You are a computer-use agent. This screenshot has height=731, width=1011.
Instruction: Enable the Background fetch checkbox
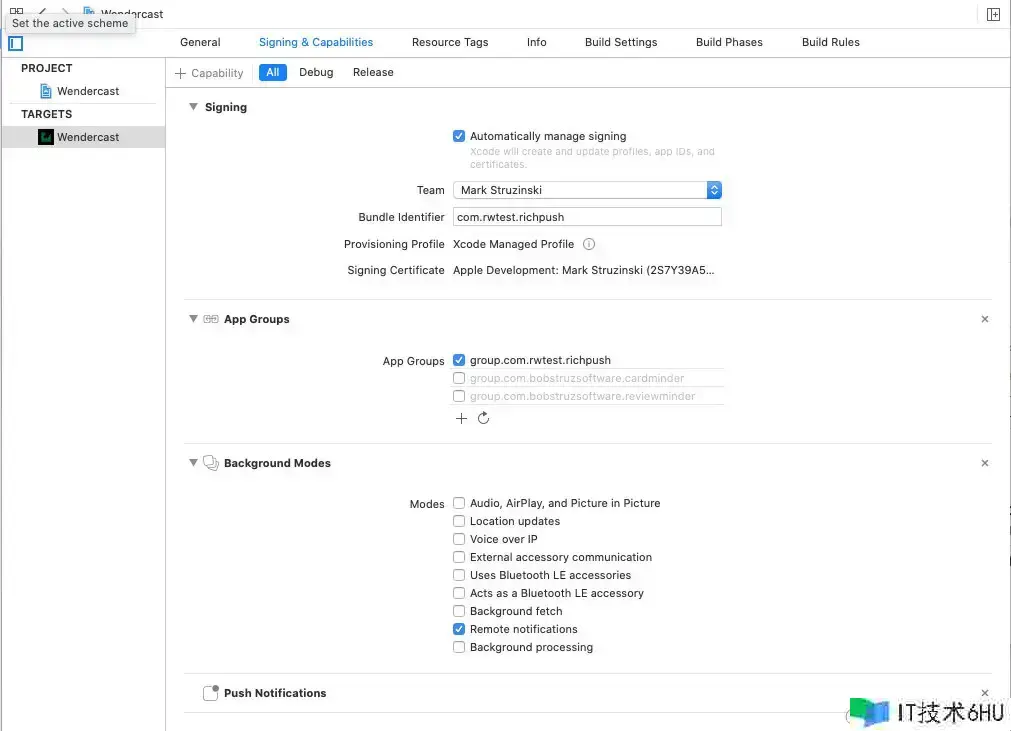(459, 611)
